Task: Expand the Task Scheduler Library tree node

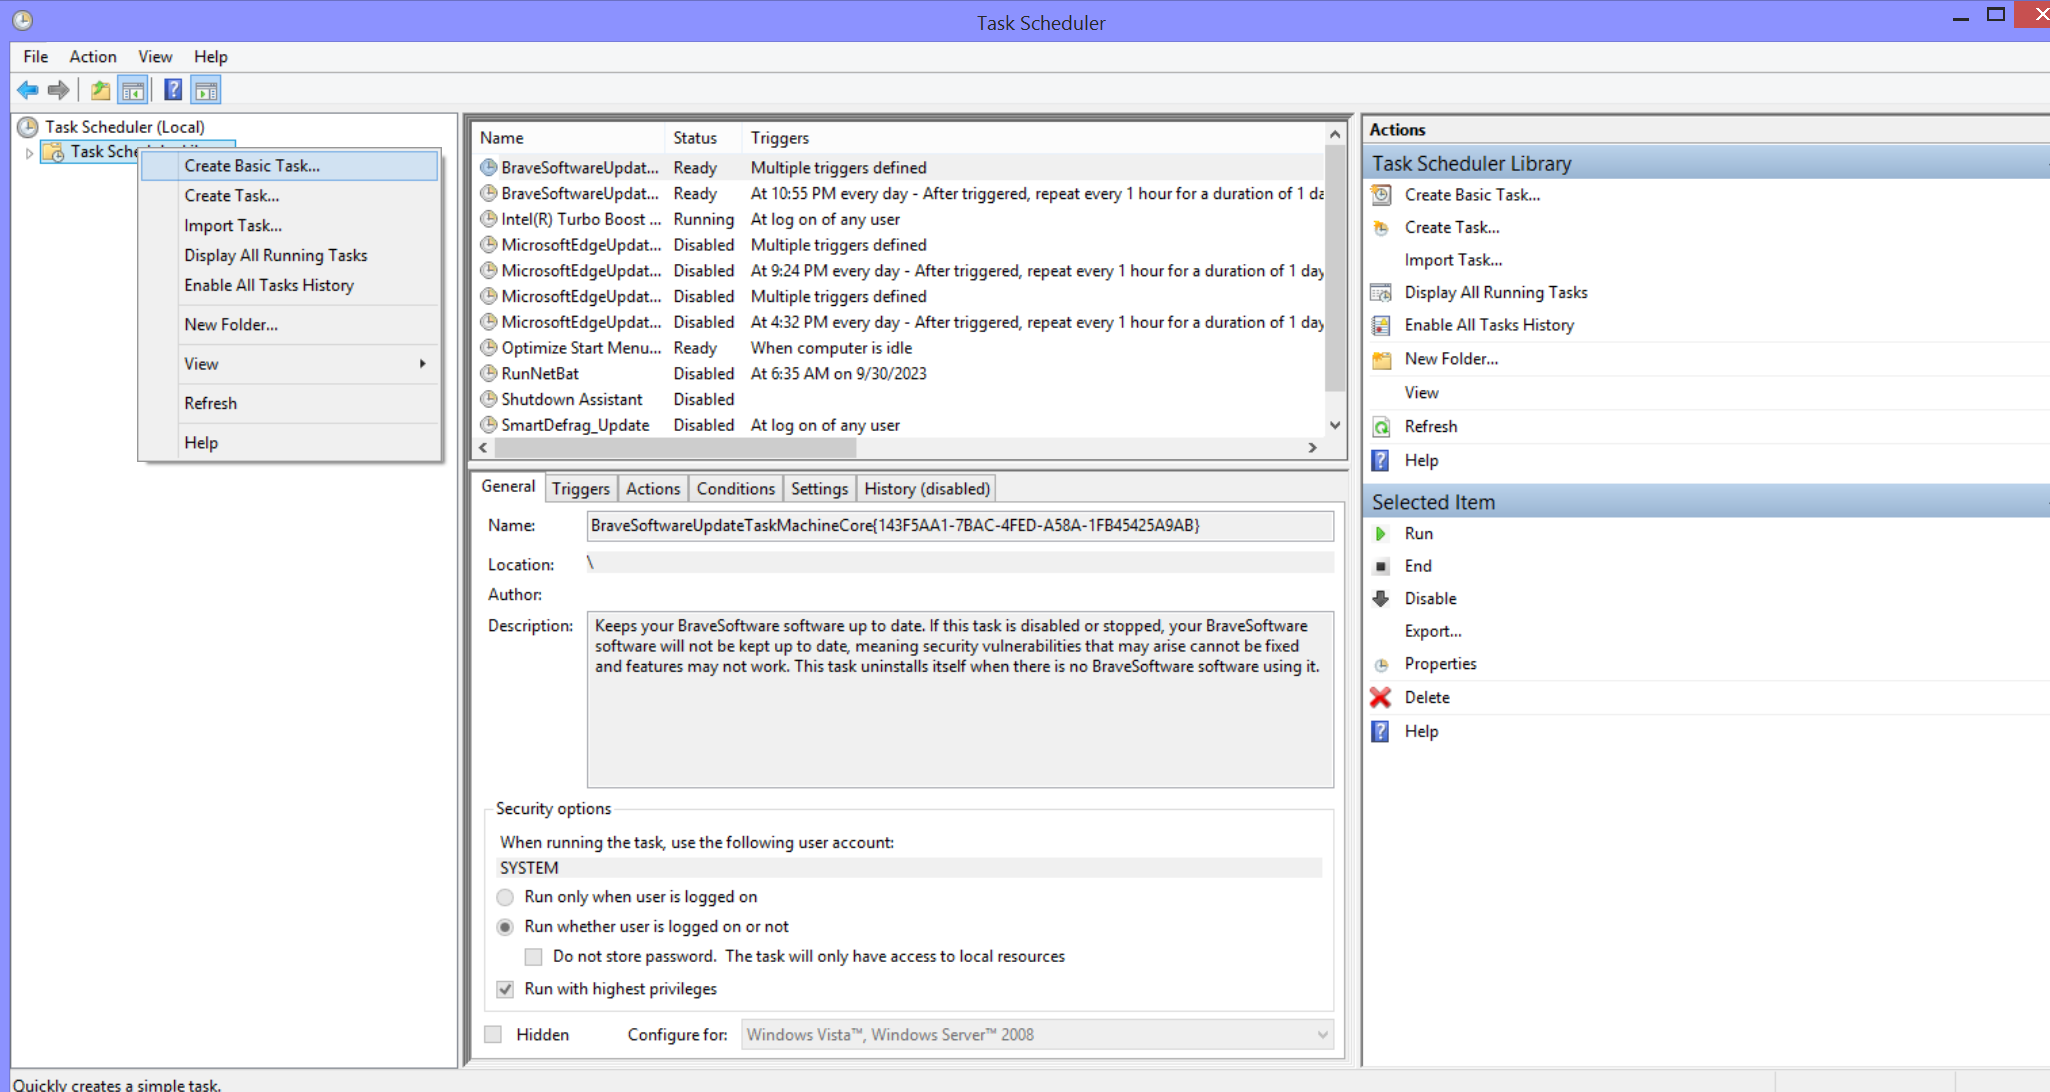Action: point(29,153)
